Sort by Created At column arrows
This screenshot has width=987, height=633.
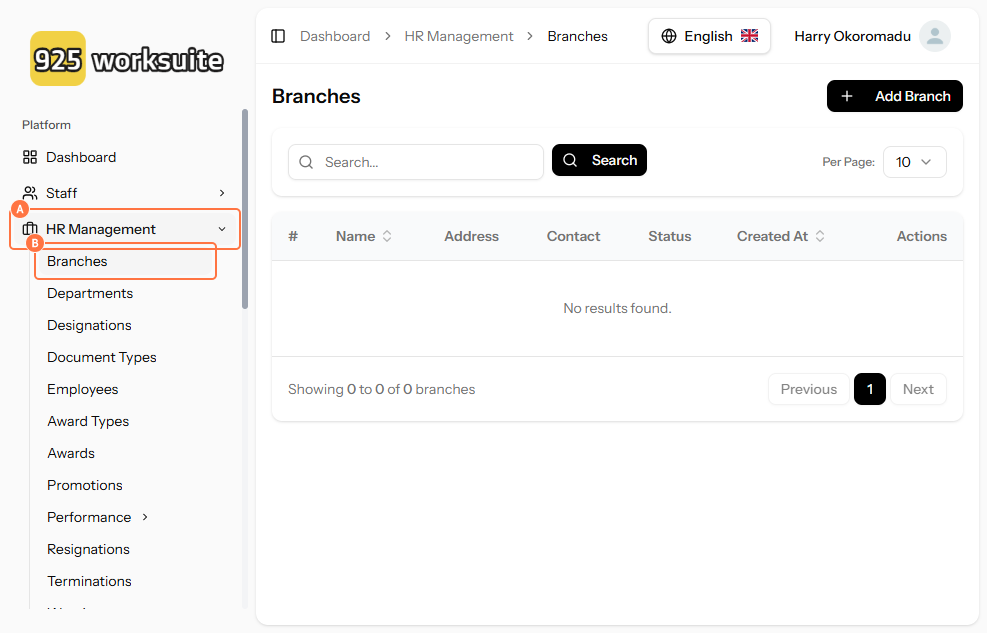(x=820, y=236)
